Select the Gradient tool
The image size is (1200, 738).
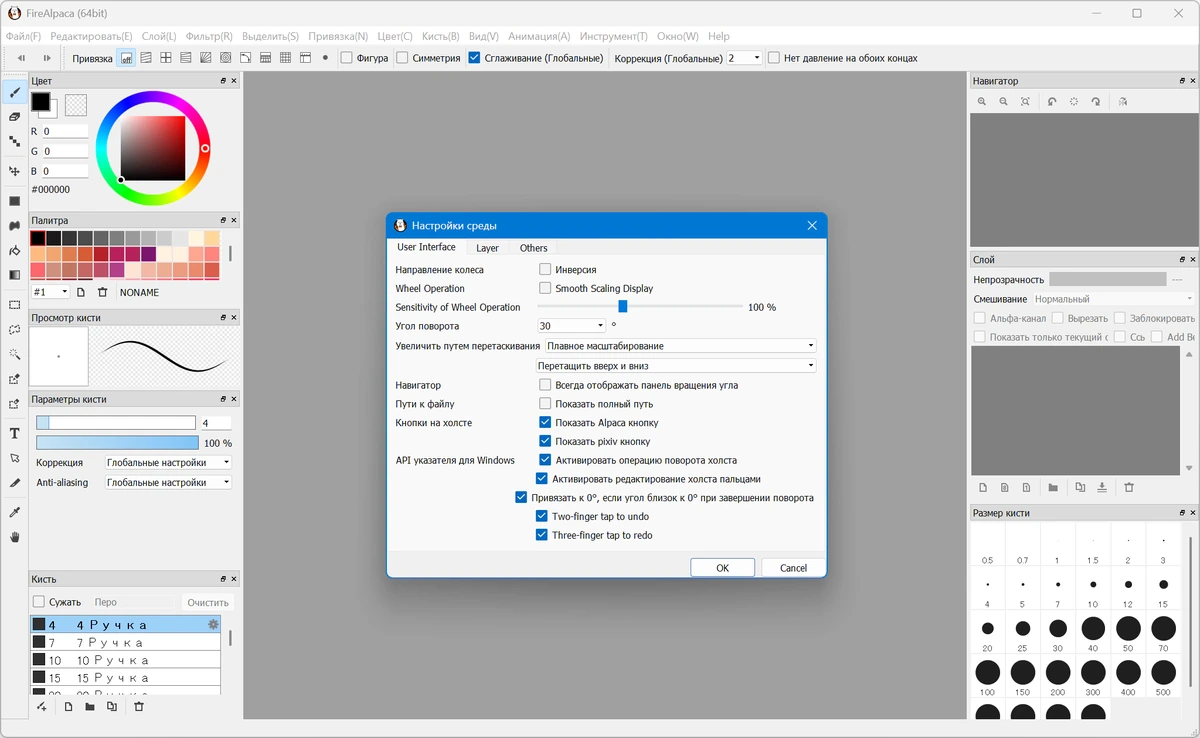click(14, 275)
